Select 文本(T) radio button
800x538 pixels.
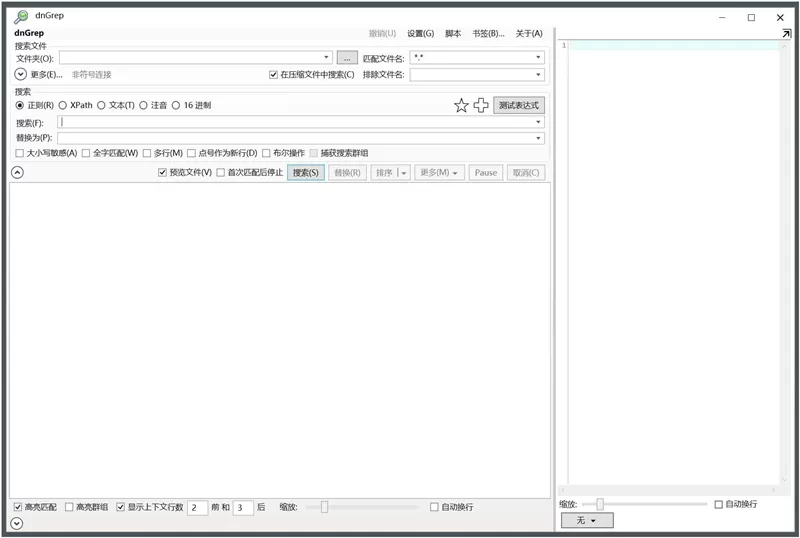point(101,105)
